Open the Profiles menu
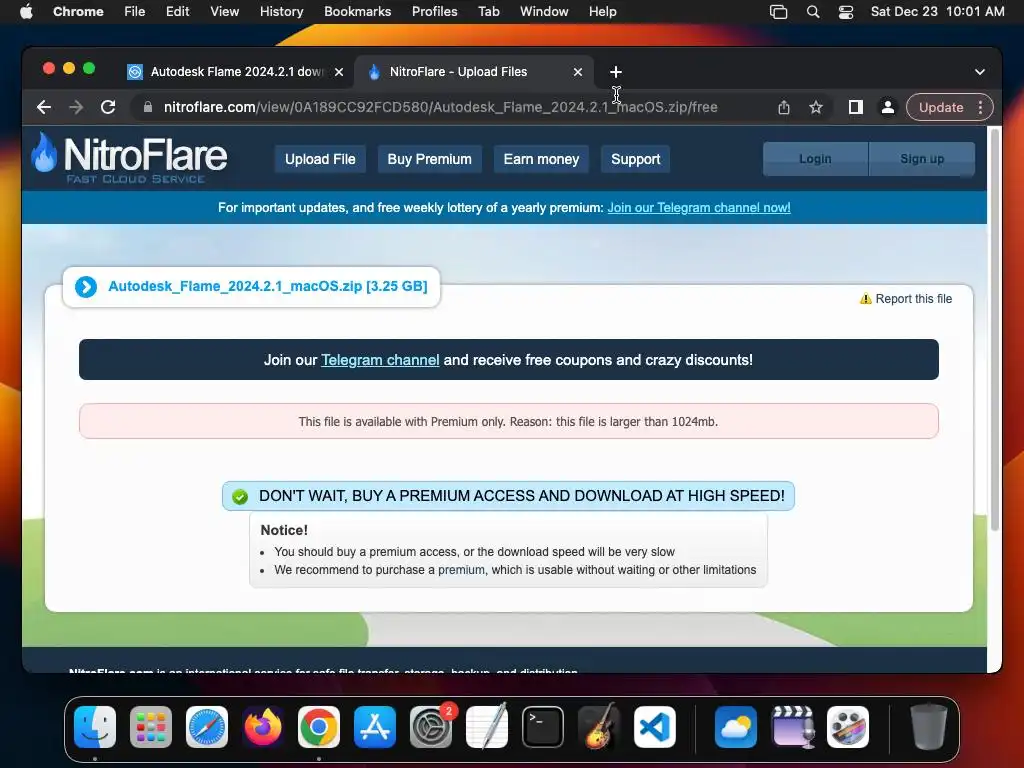This screenshot has width=1024, height=768. [434, 12]
